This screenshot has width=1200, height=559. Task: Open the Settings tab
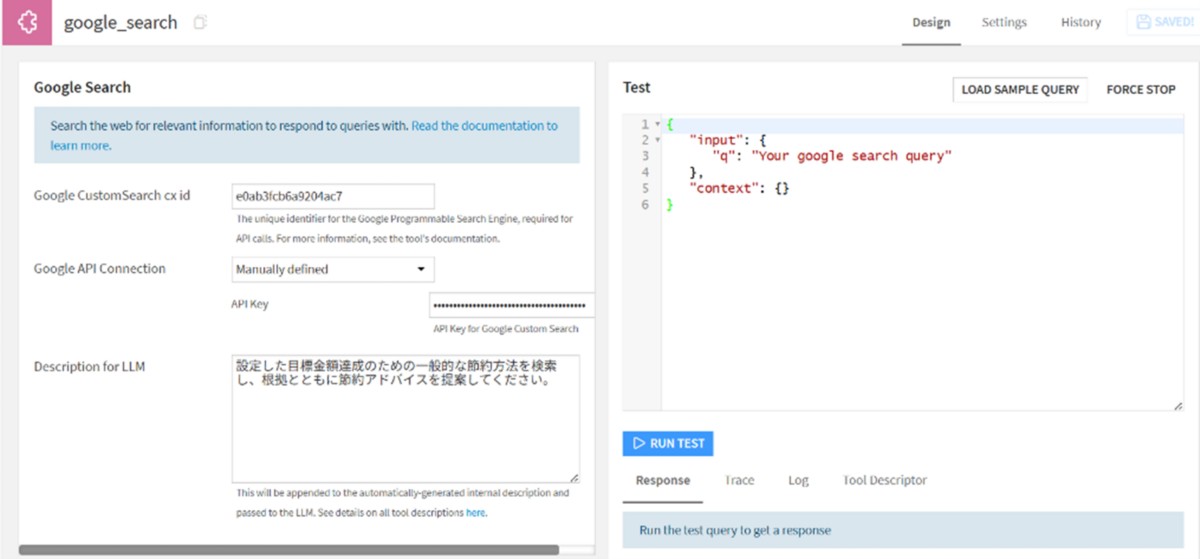click(1004, 22)
